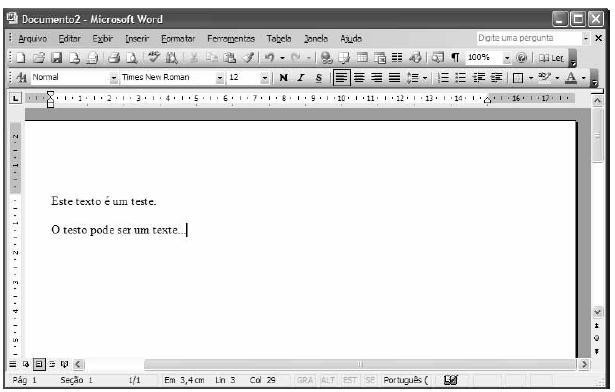615x392 pixels.
Task: Toggle SE overtype mode in status bar
Action: click(370, 380)
